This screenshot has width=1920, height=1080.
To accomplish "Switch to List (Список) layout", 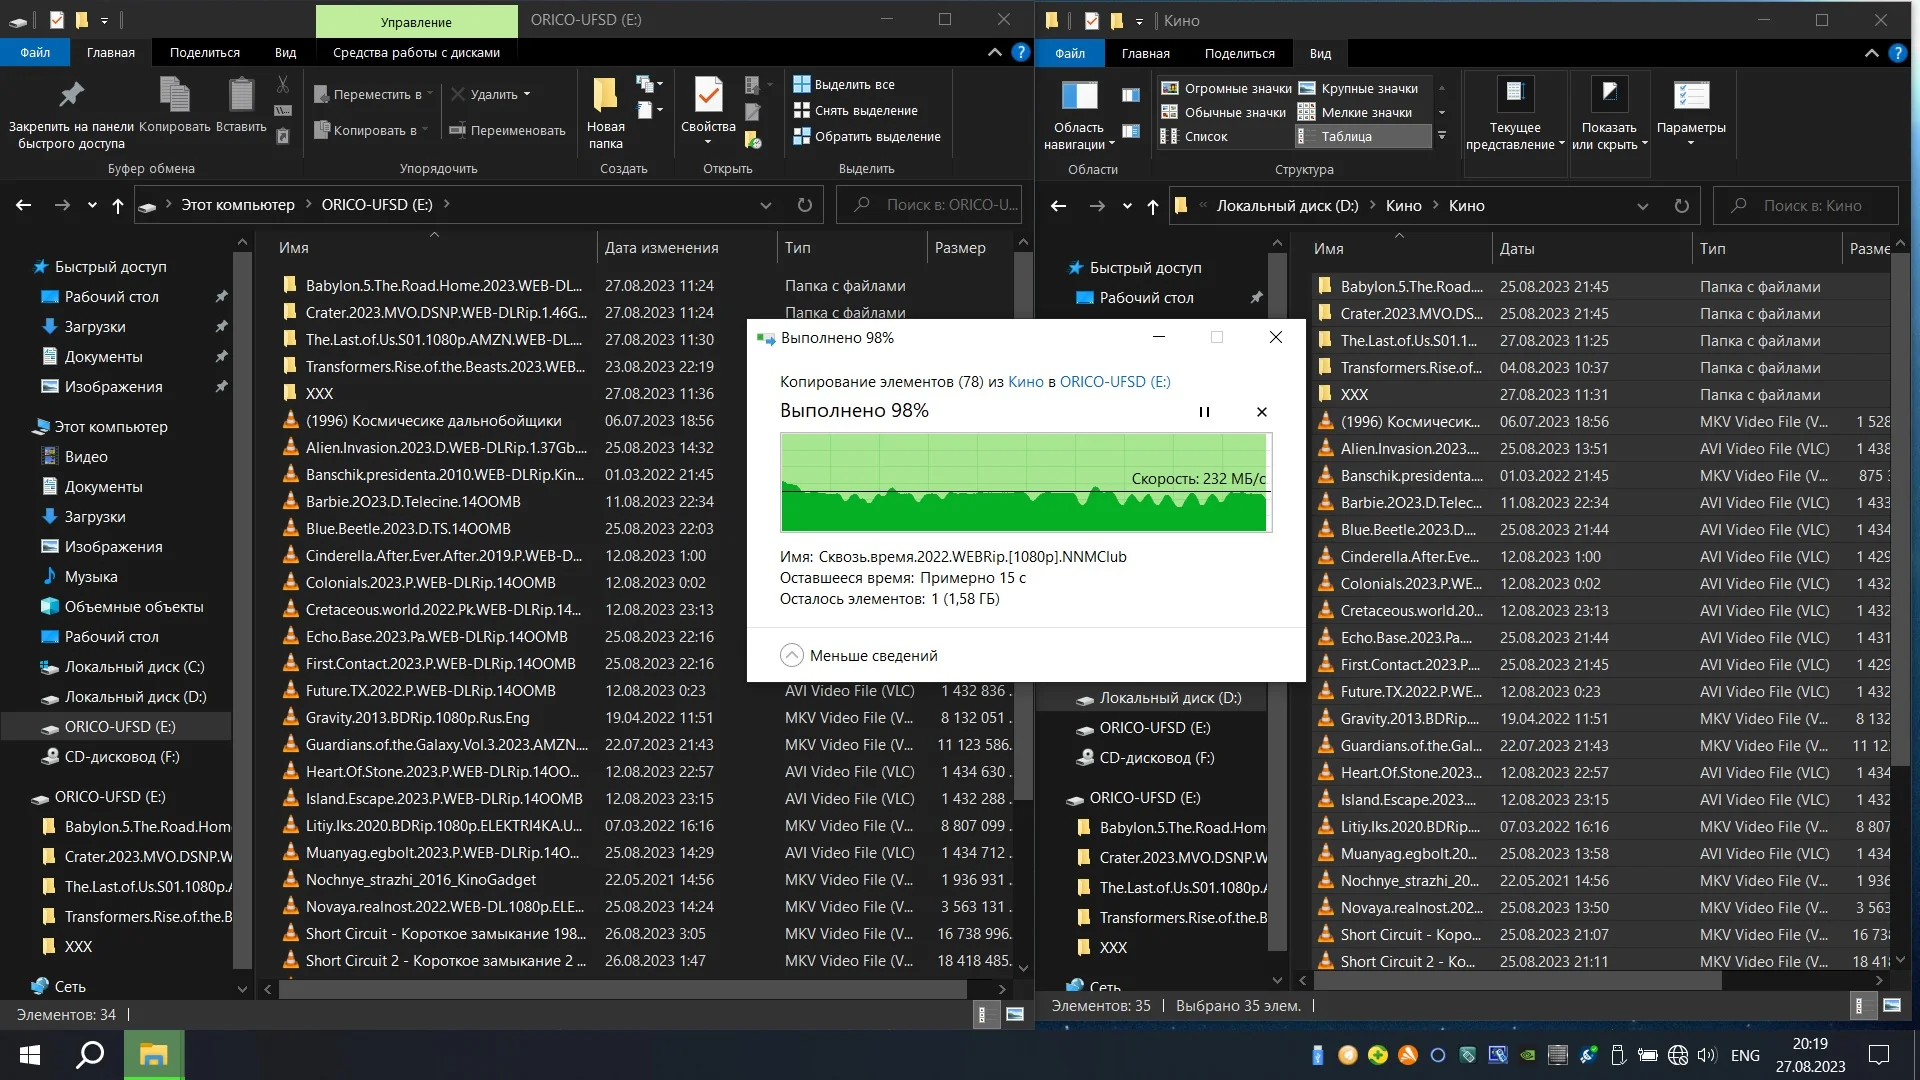I will click(x=1205, y=137).
